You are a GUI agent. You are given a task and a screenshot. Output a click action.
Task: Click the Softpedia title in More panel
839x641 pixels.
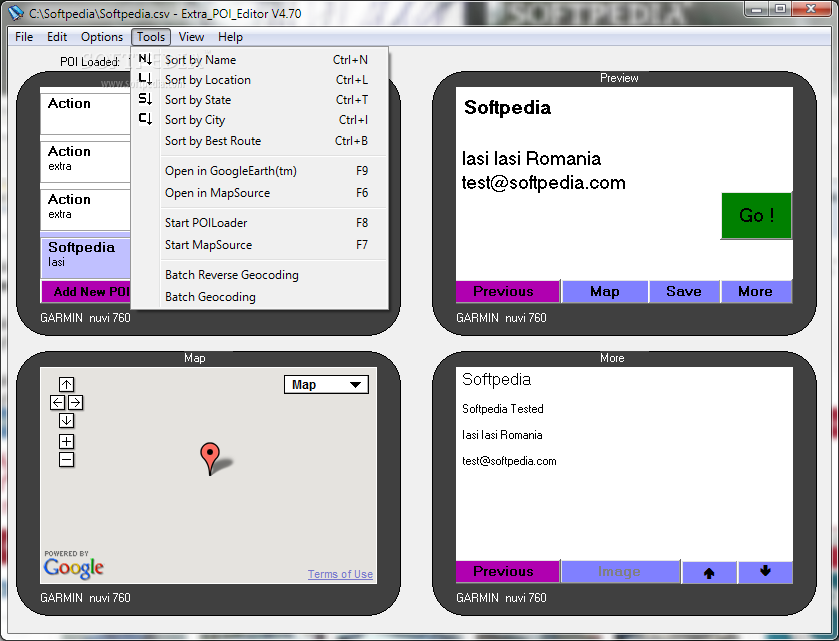497,379
